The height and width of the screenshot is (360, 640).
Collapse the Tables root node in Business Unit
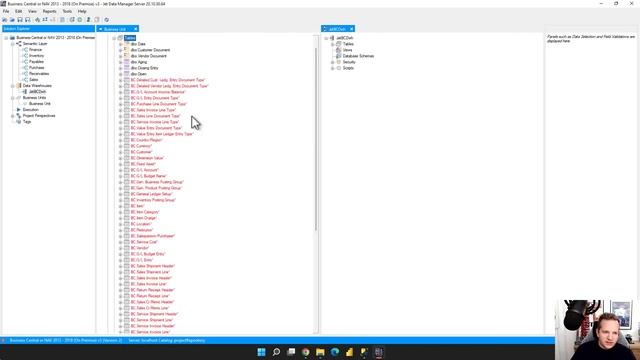pyautogui.click(x=114, y=38)
